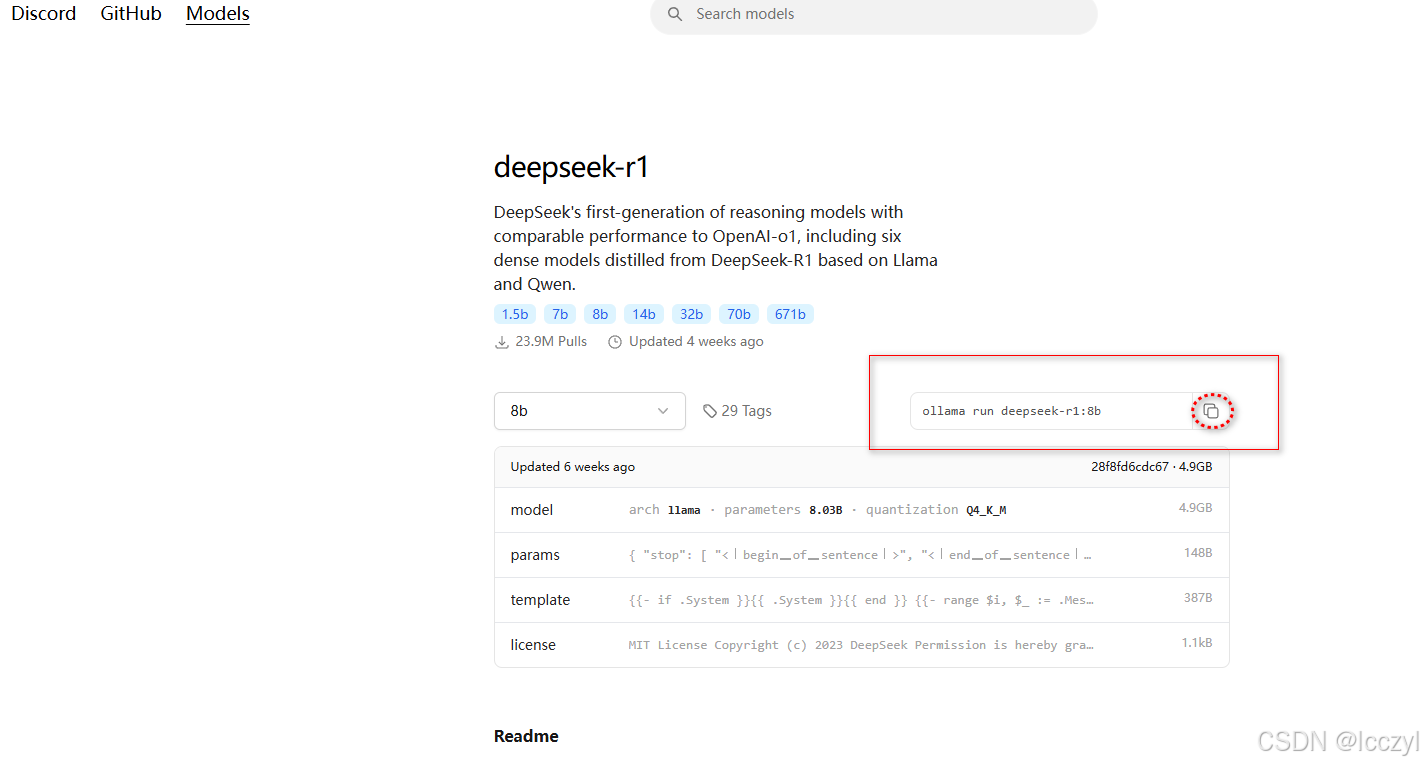Click the search magnifier icon
This screenshot has width=1424, height=767.
(675, 14)
